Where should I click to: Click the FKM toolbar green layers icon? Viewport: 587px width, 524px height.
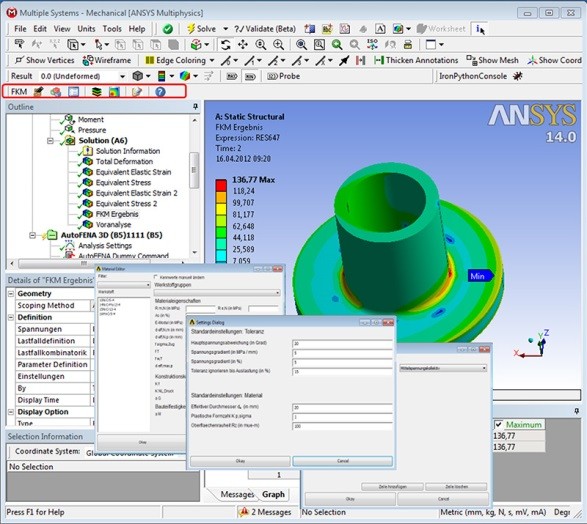(97, 92)
